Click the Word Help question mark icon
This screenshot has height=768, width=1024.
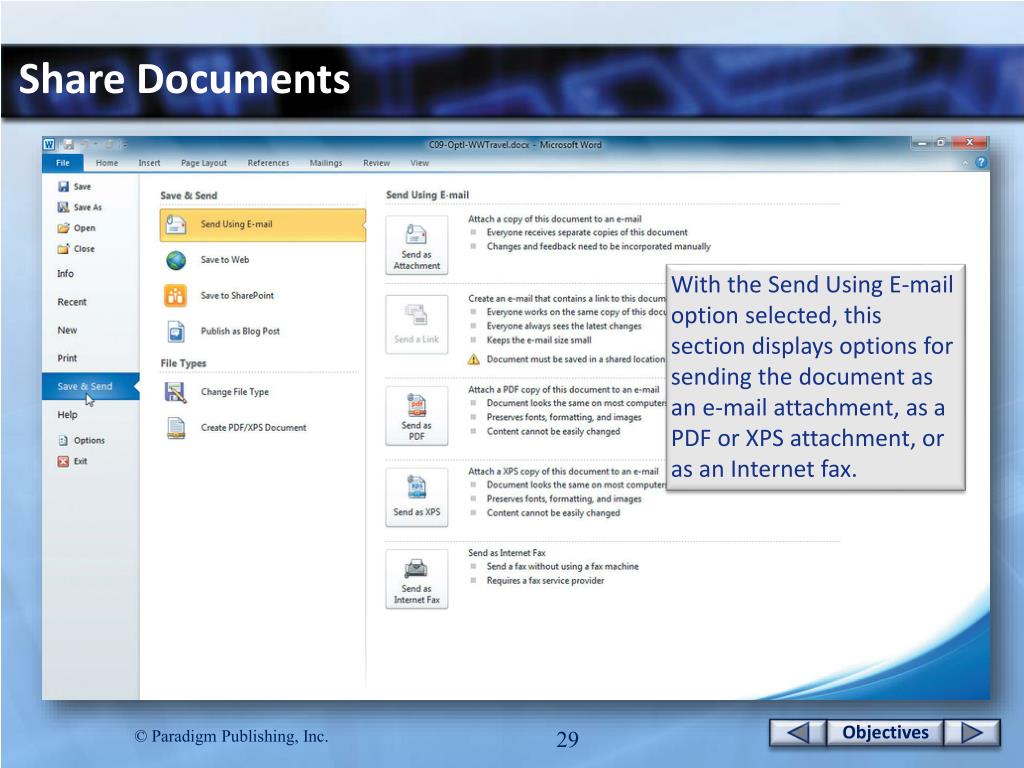[x=980, y=163]
